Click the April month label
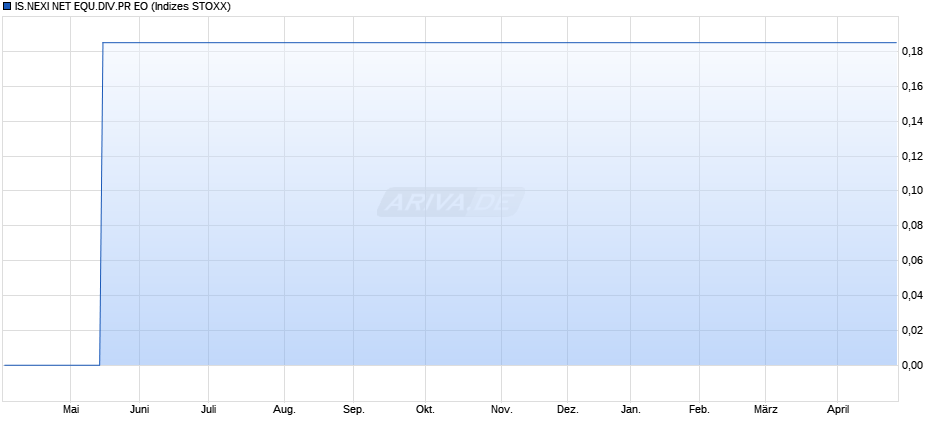This screenshot has height=435, width=940. pyautogui.click(x=838, y=409)
